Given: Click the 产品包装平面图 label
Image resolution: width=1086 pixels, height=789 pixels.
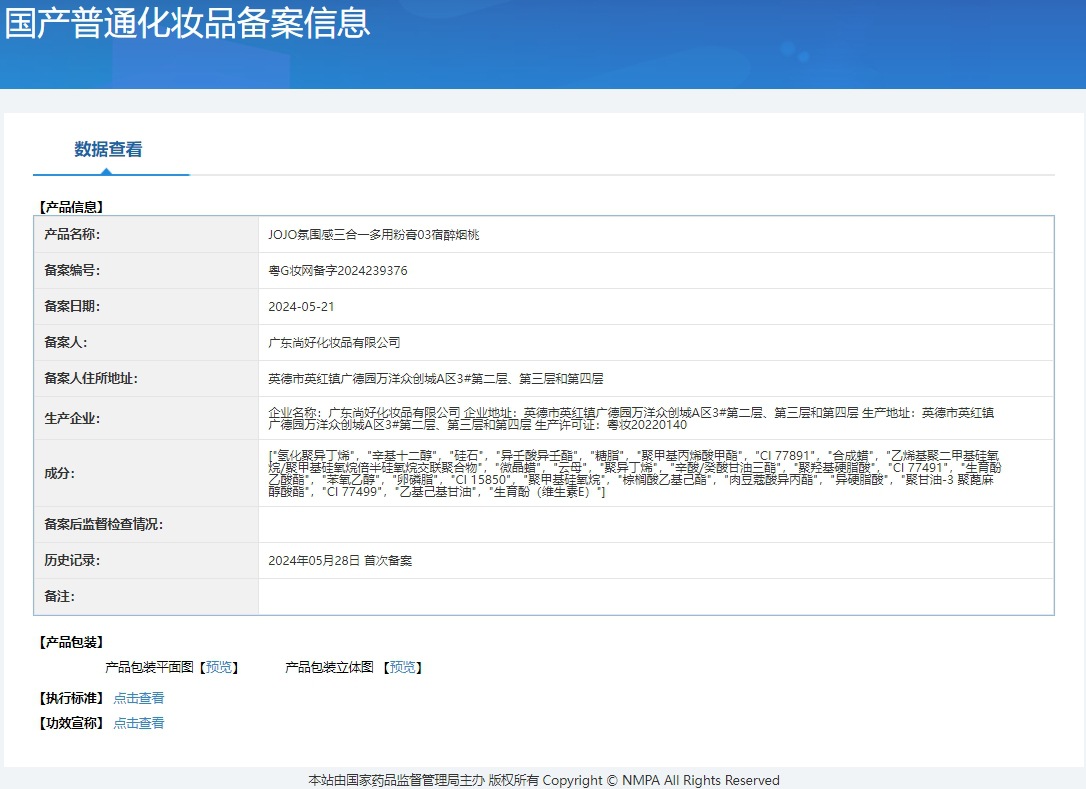Looking at the screenshot, I should pos(150,667).
